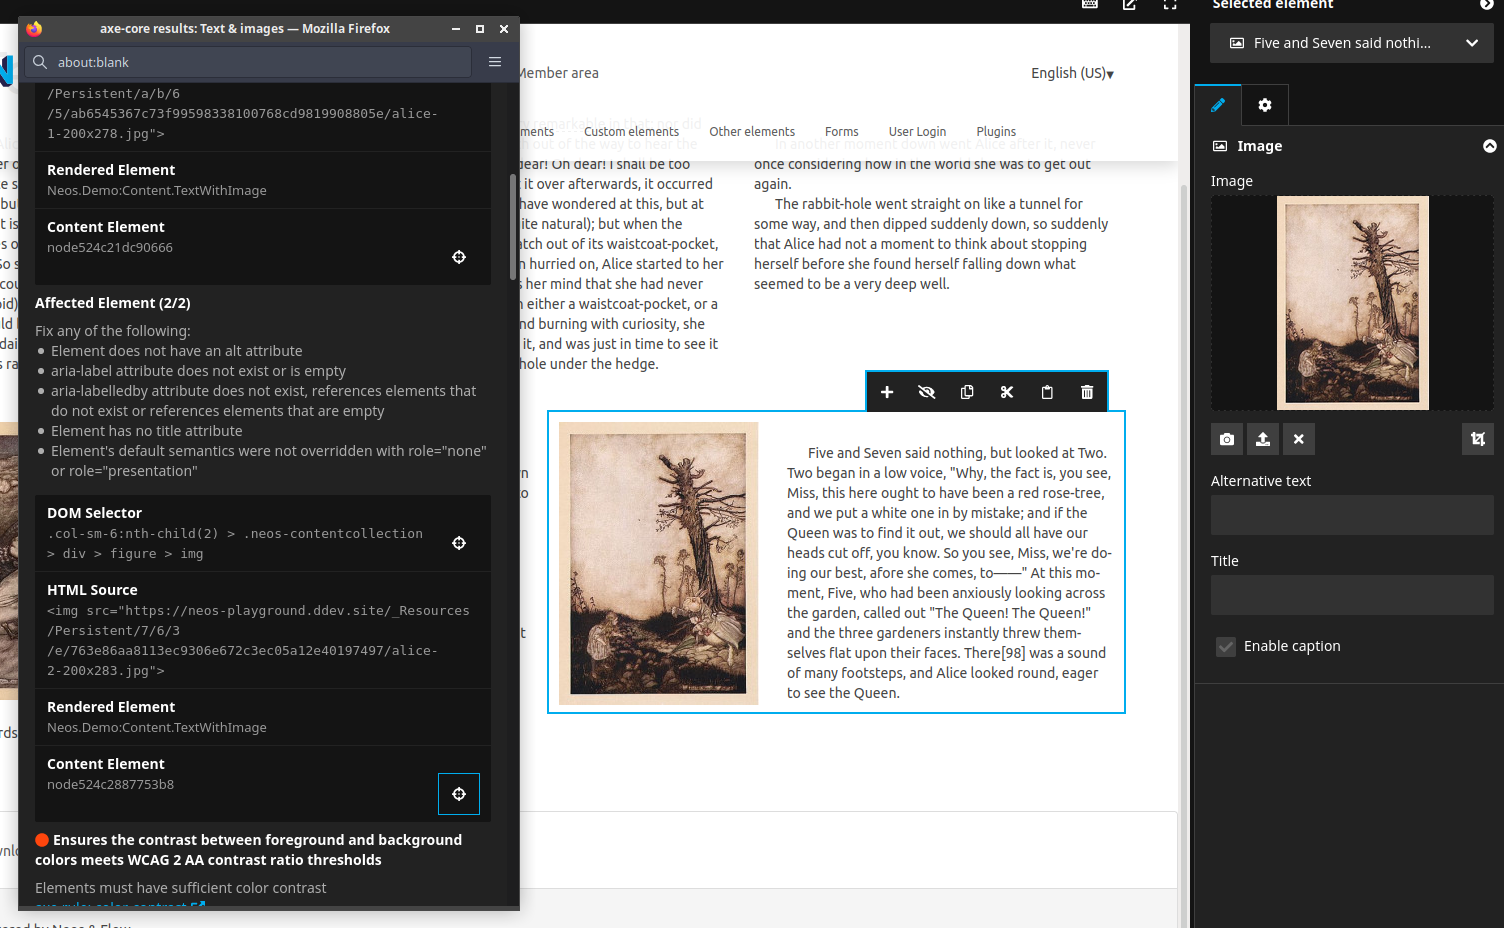Image resolution: width=1504 pixels, height=928 pixels.
Task: Open the selected element dropdown
Action: coord(1352,43)
